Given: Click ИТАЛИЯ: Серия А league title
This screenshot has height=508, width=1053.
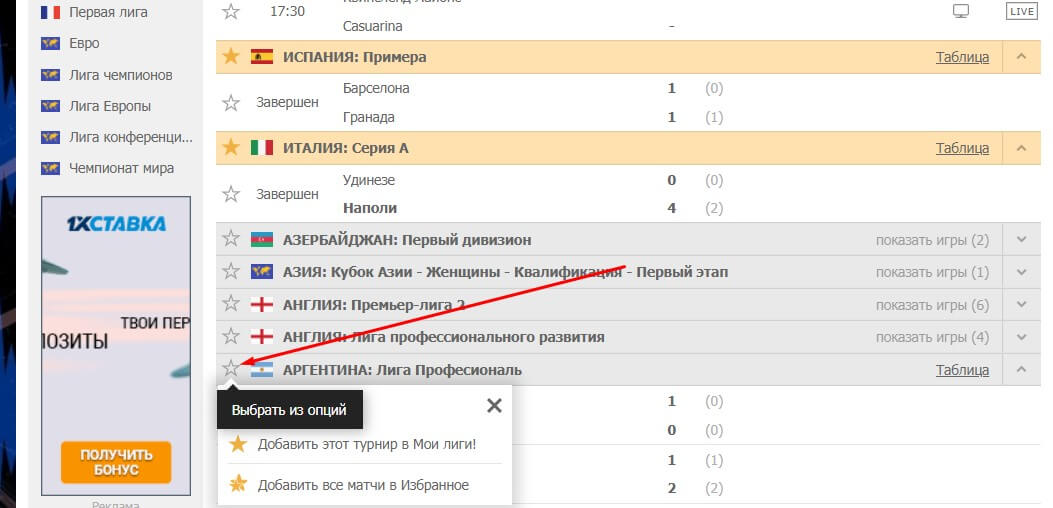Looking at the screenshot, I should tap(346, 149).
